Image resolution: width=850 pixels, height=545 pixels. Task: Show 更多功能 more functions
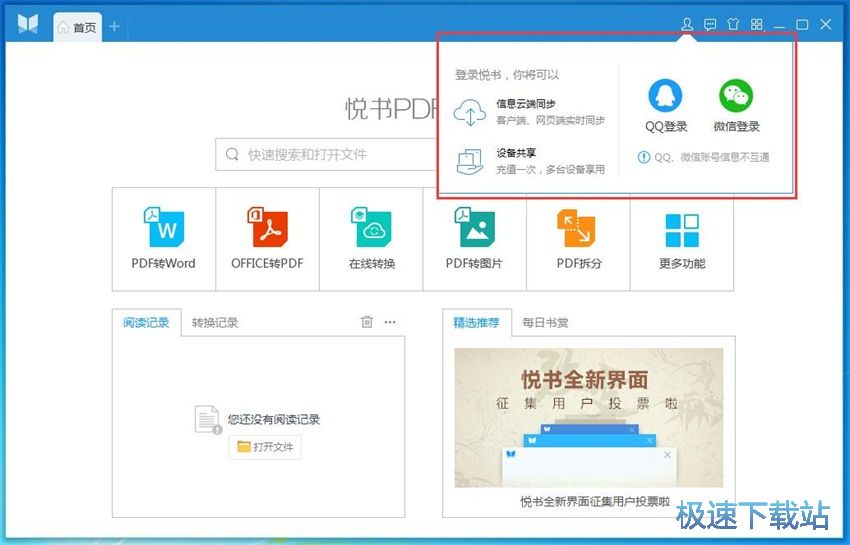682,239
